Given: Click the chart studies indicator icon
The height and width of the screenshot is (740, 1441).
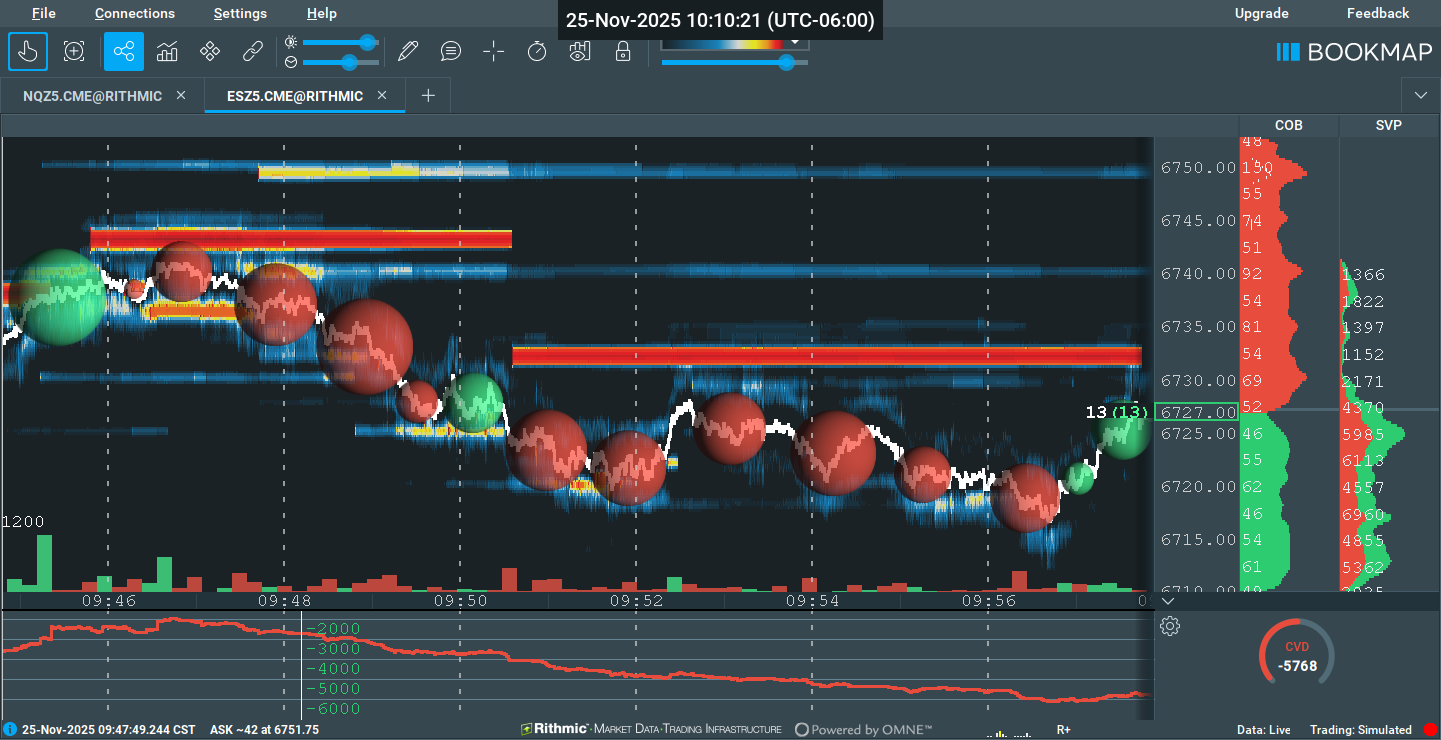Looking at the screenshot, I should point(167,51).
